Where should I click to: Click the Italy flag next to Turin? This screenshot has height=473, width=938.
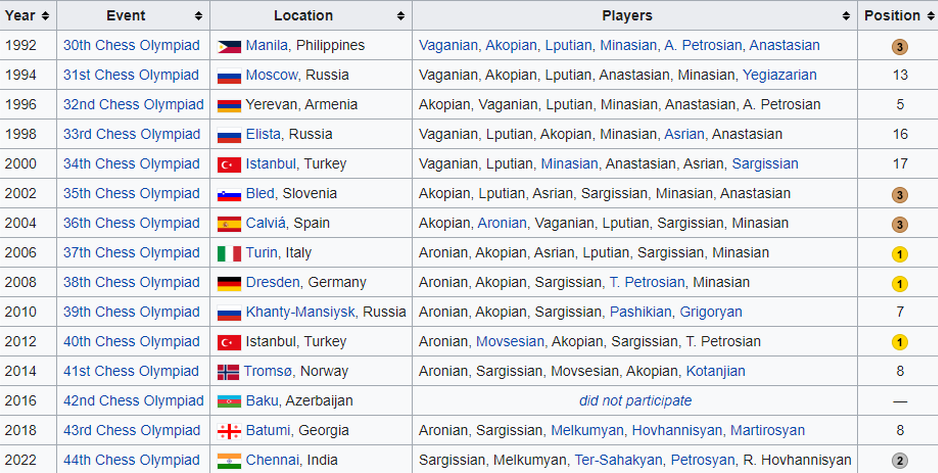coord(229,253)
